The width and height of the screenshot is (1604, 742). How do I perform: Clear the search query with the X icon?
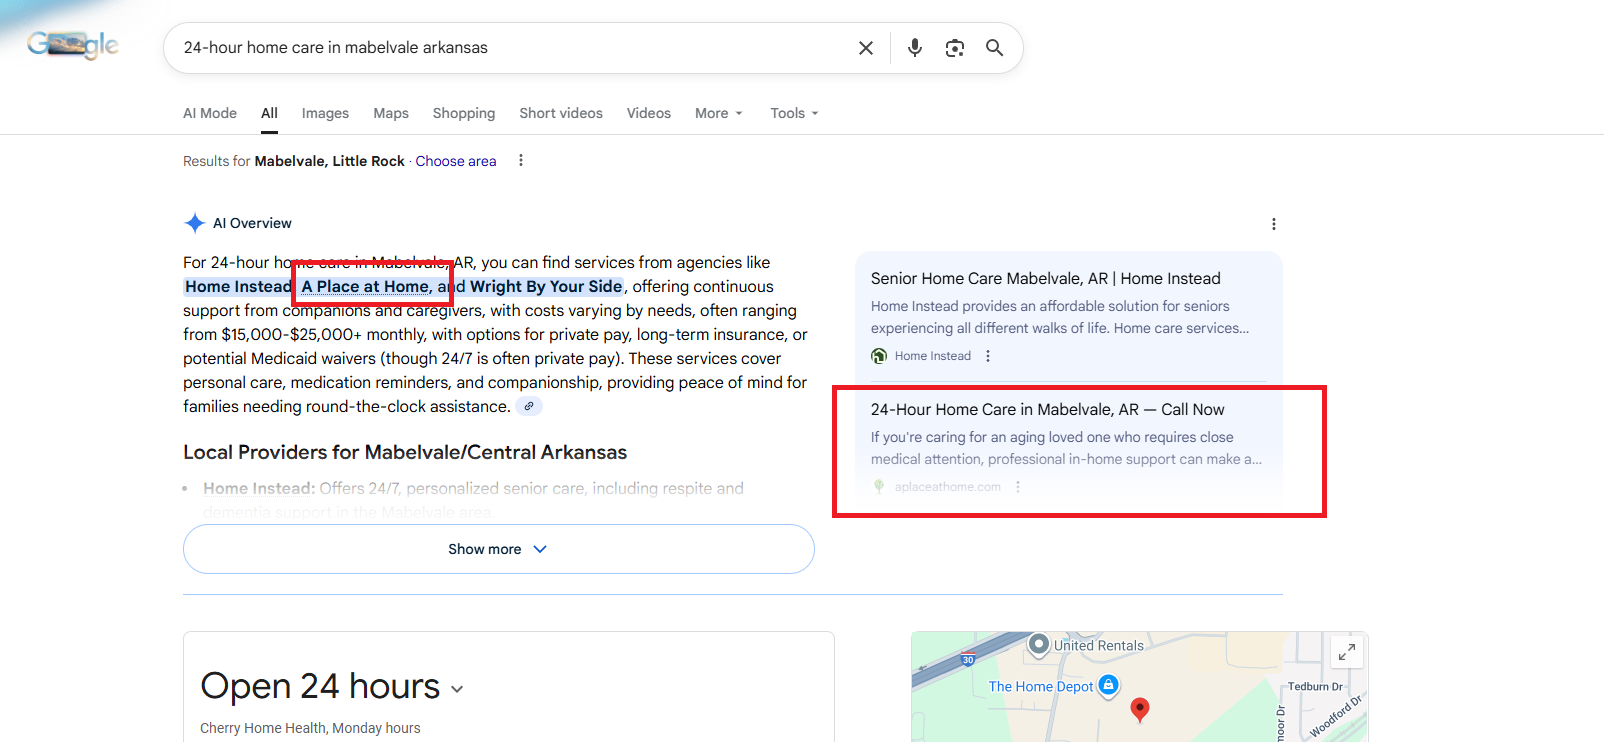click(x=866, y=48)
